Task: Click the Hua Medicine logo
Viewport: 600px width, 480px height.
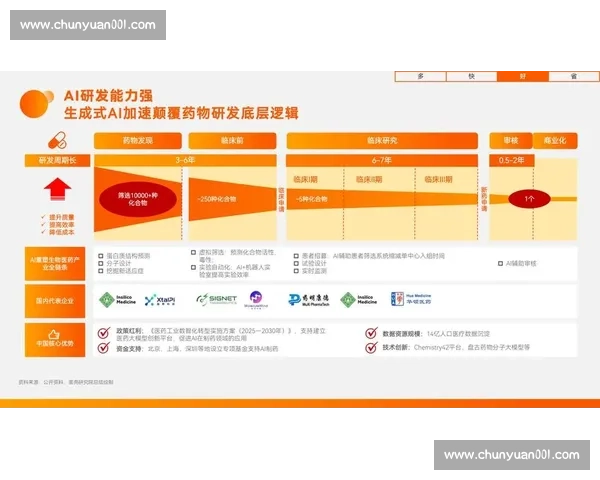Action: 411,299
